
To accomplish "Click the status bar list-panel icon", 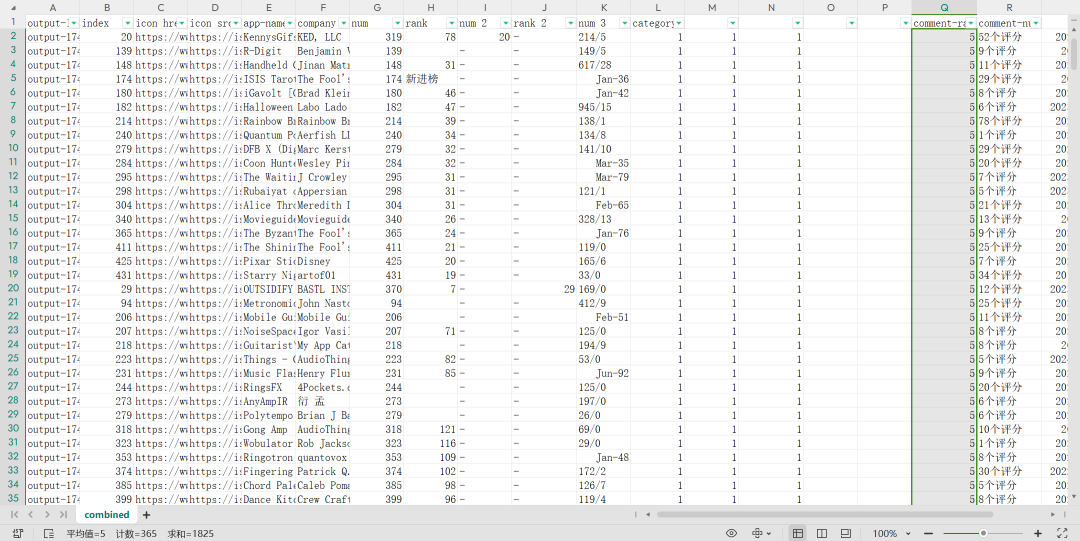I will coord(49,533).
